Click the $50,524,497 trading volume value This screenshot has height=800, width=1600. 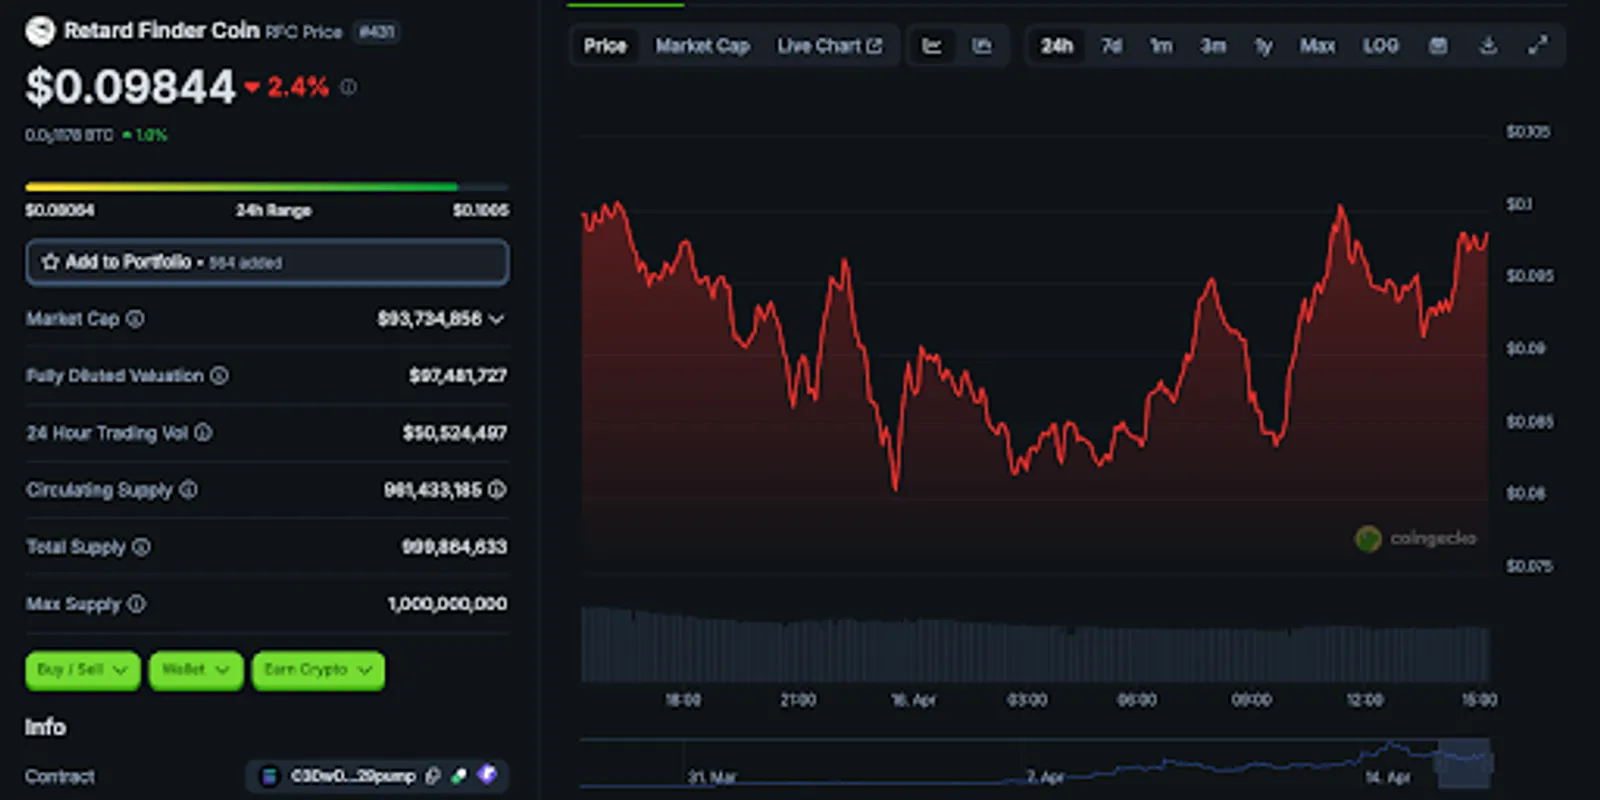[455, 433]
